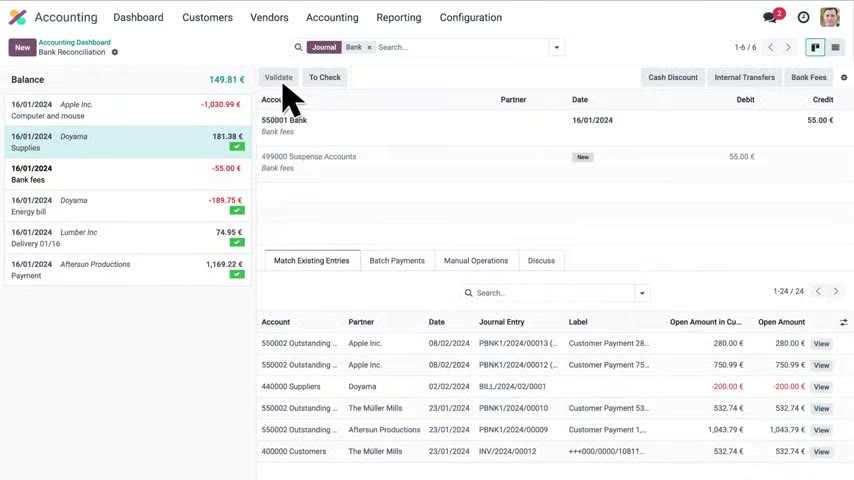This screenshot has width=854, height=480.
Task: Open the Reporting menu
Action: pos(399,17)
